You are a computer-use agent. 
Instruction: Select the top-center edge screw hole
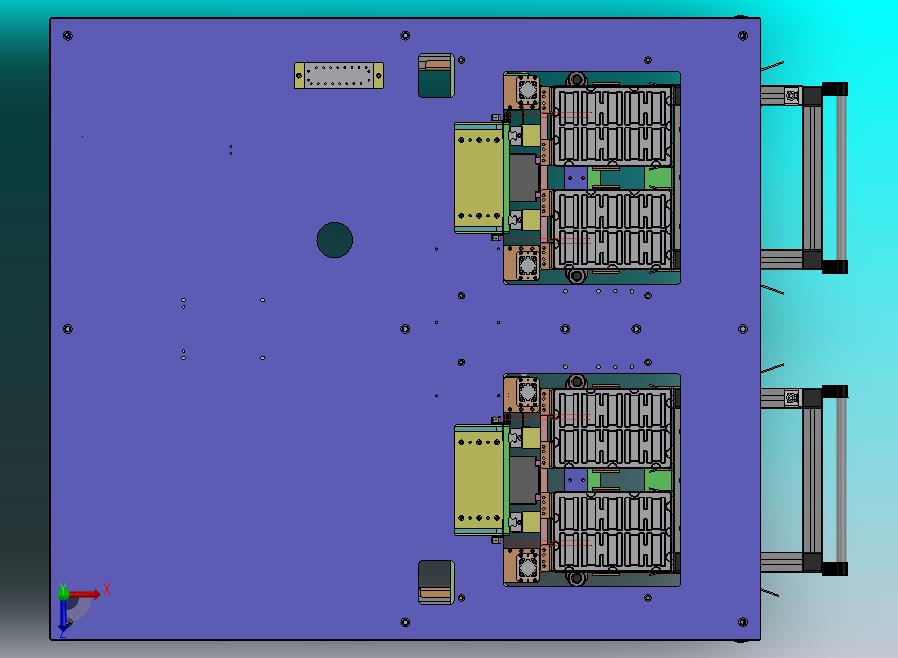(405, 36)
